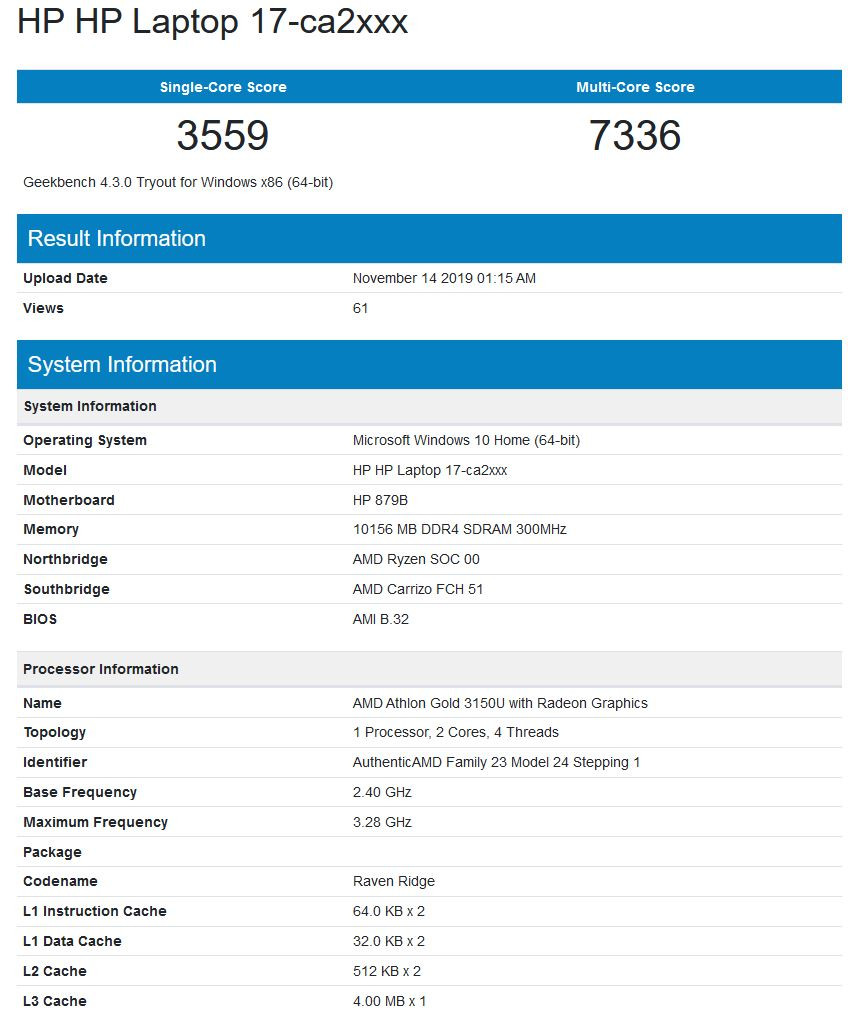Viewport: 848px width, 1025px height.
Task: Click the Topology label
Action: (x=54, y=733)
